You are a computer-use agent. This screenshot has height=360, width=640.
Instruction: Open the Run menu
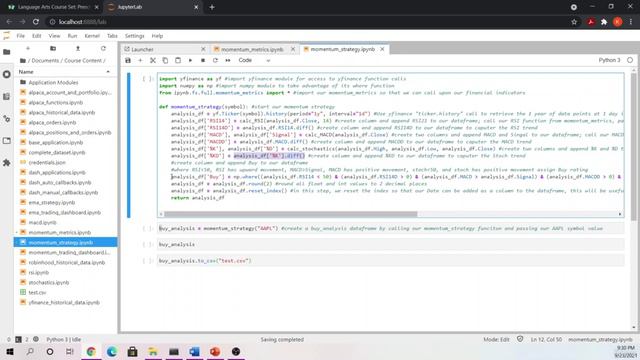[x=72, y=36]
